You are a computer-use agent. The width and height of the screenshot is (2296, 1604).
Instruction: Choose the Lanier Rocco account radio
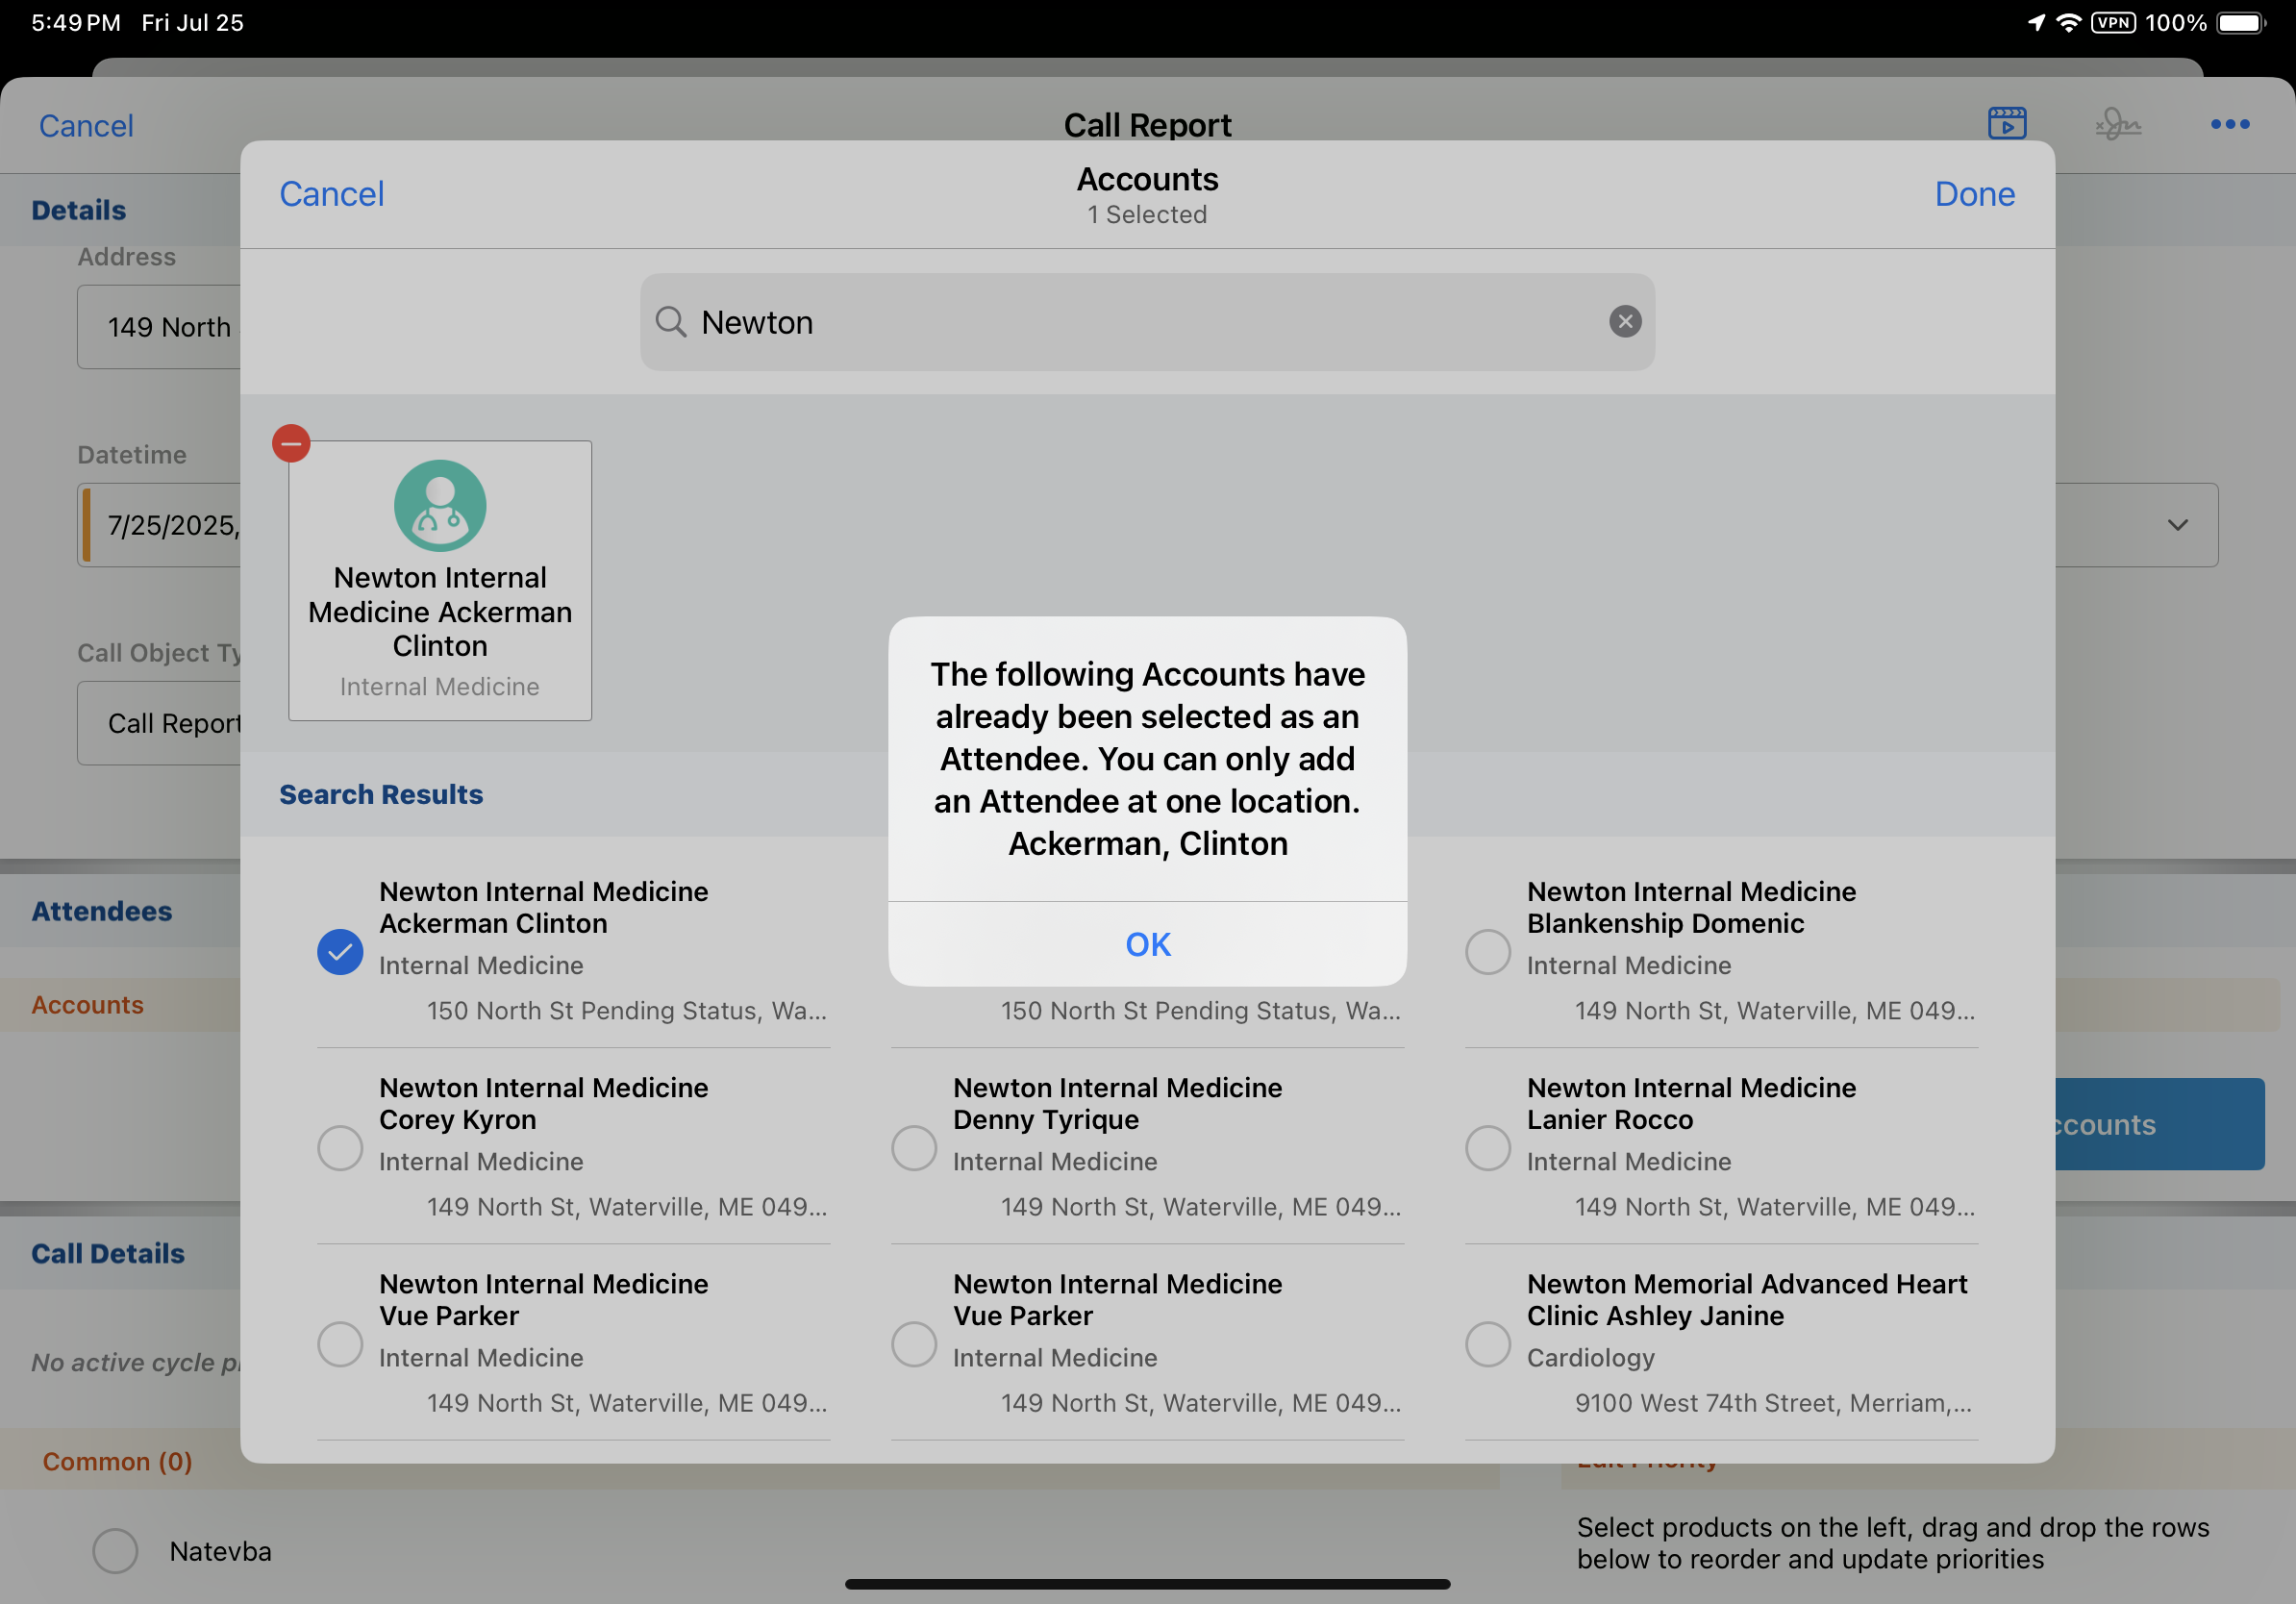pos(1487,1147)
